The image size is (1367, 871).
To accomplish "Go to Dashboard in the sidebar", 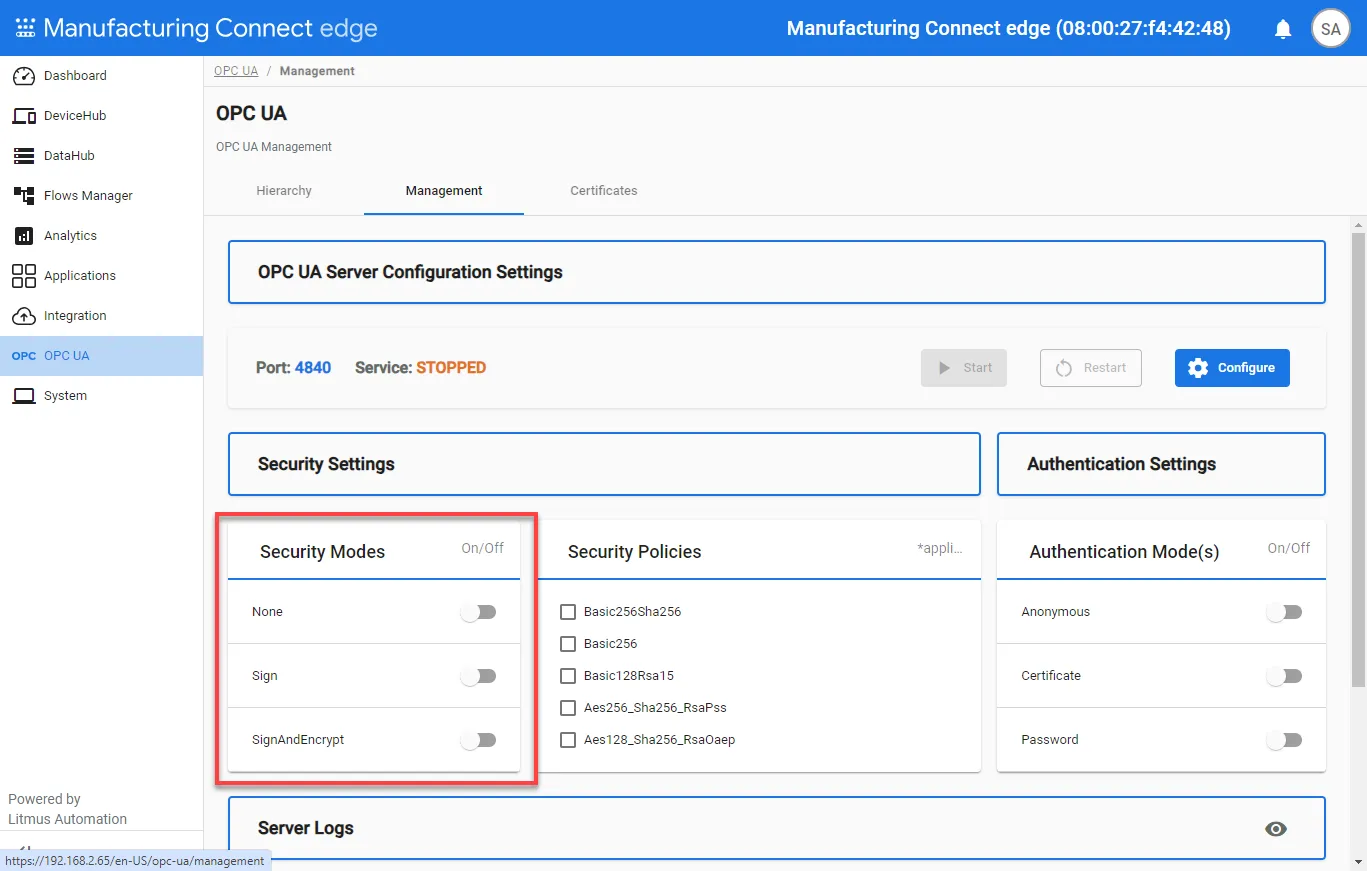I will 101,76.
